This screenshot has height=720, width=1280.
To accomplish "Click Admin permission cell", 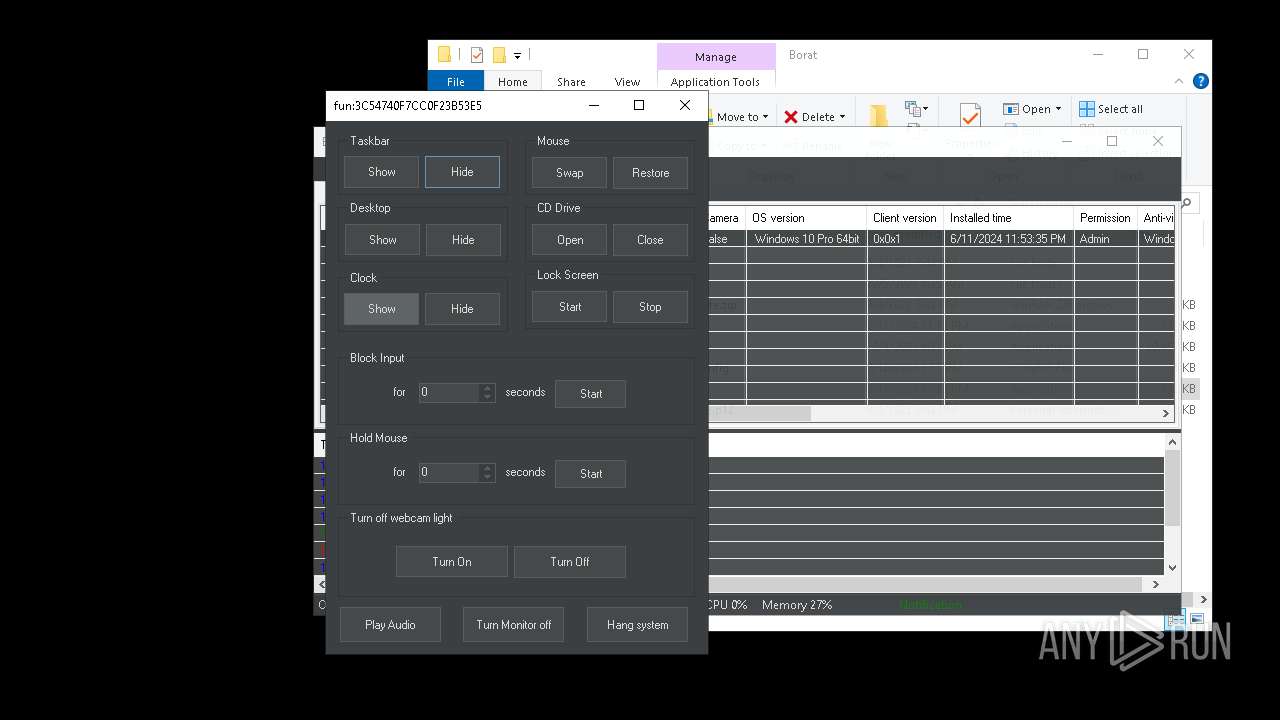I will point(1106,239).
